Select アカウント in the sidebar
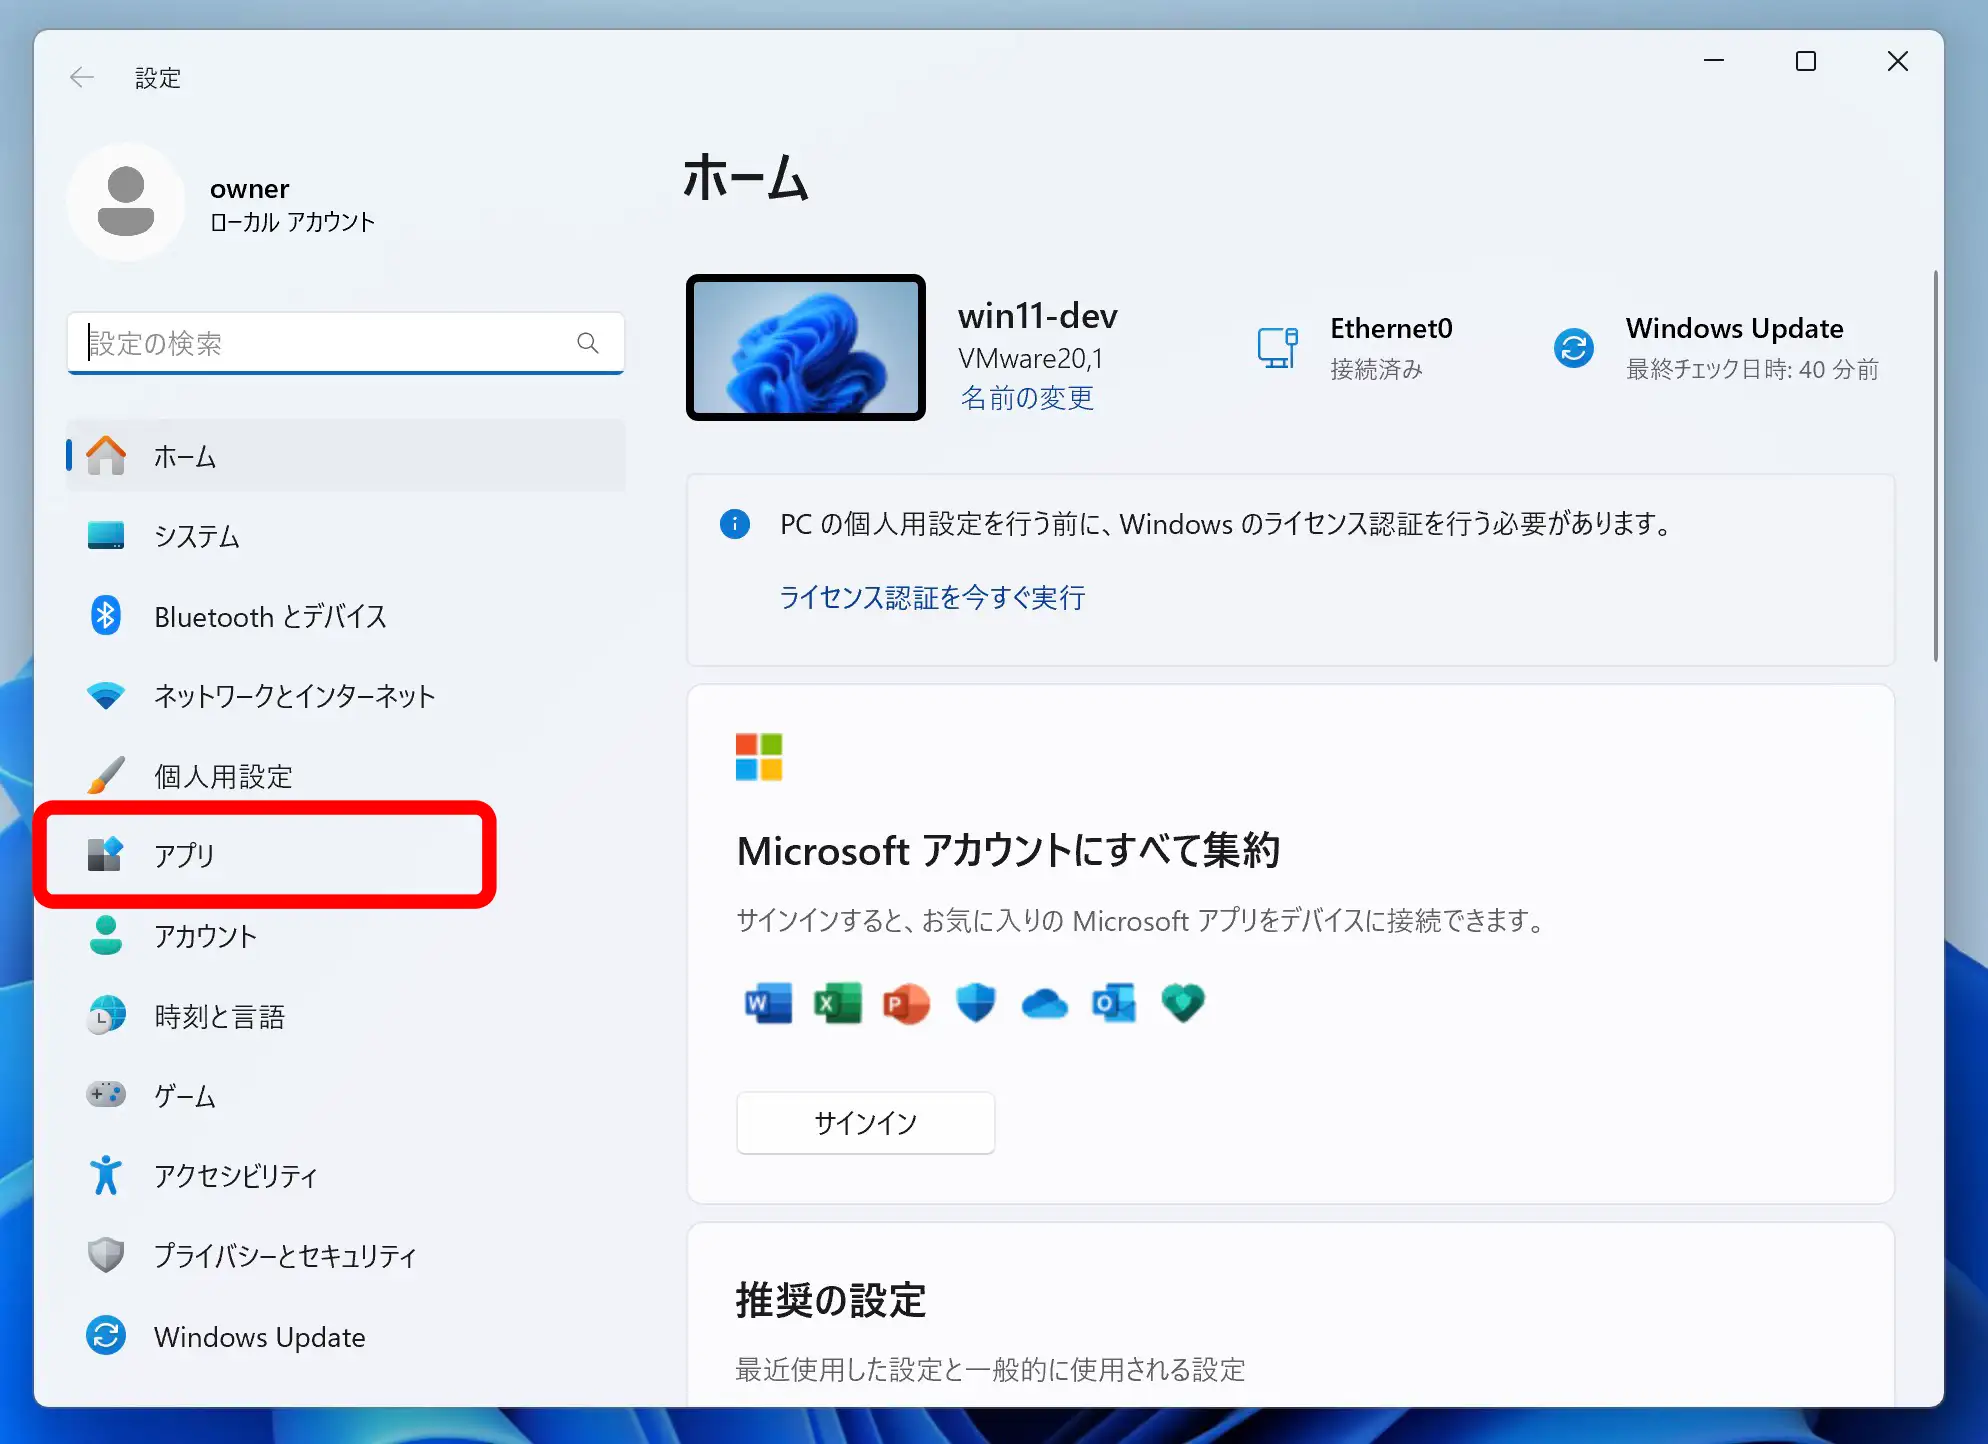The height and width of the screenshot is (1444, 1988). (346, 935)
